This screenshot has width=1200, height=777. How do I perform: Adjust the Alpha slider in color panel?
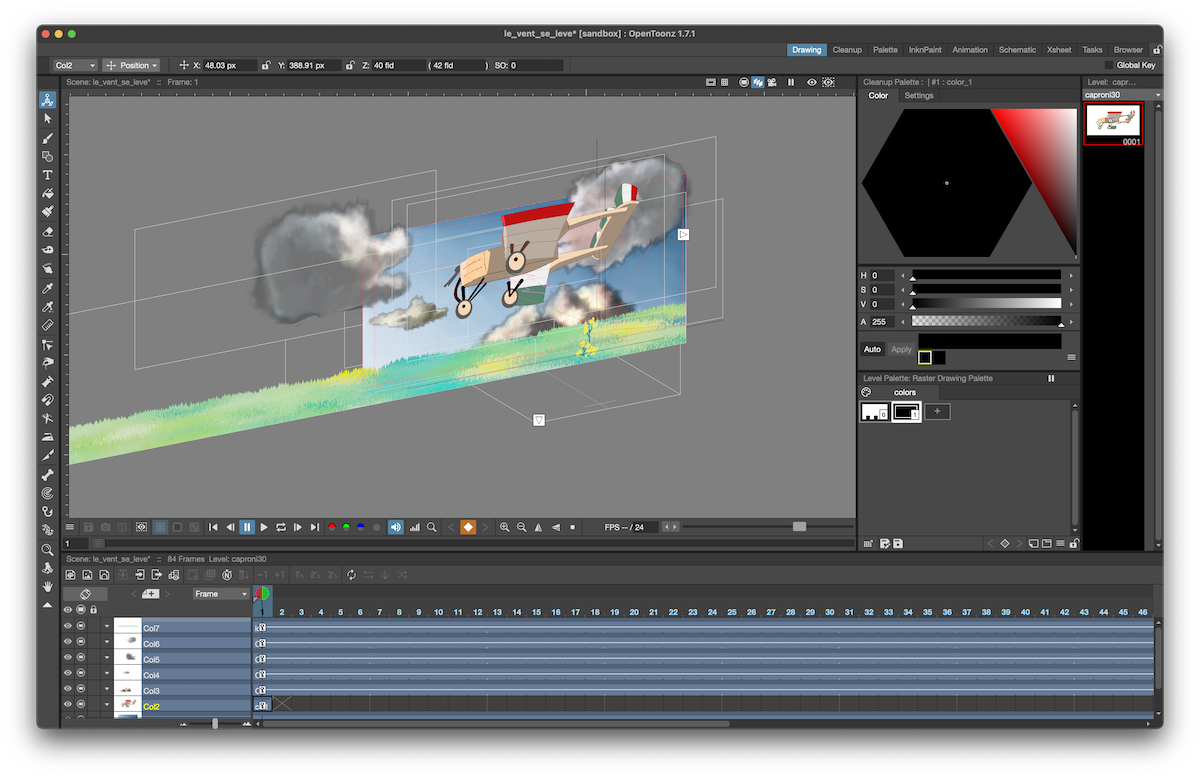[986, 322]
